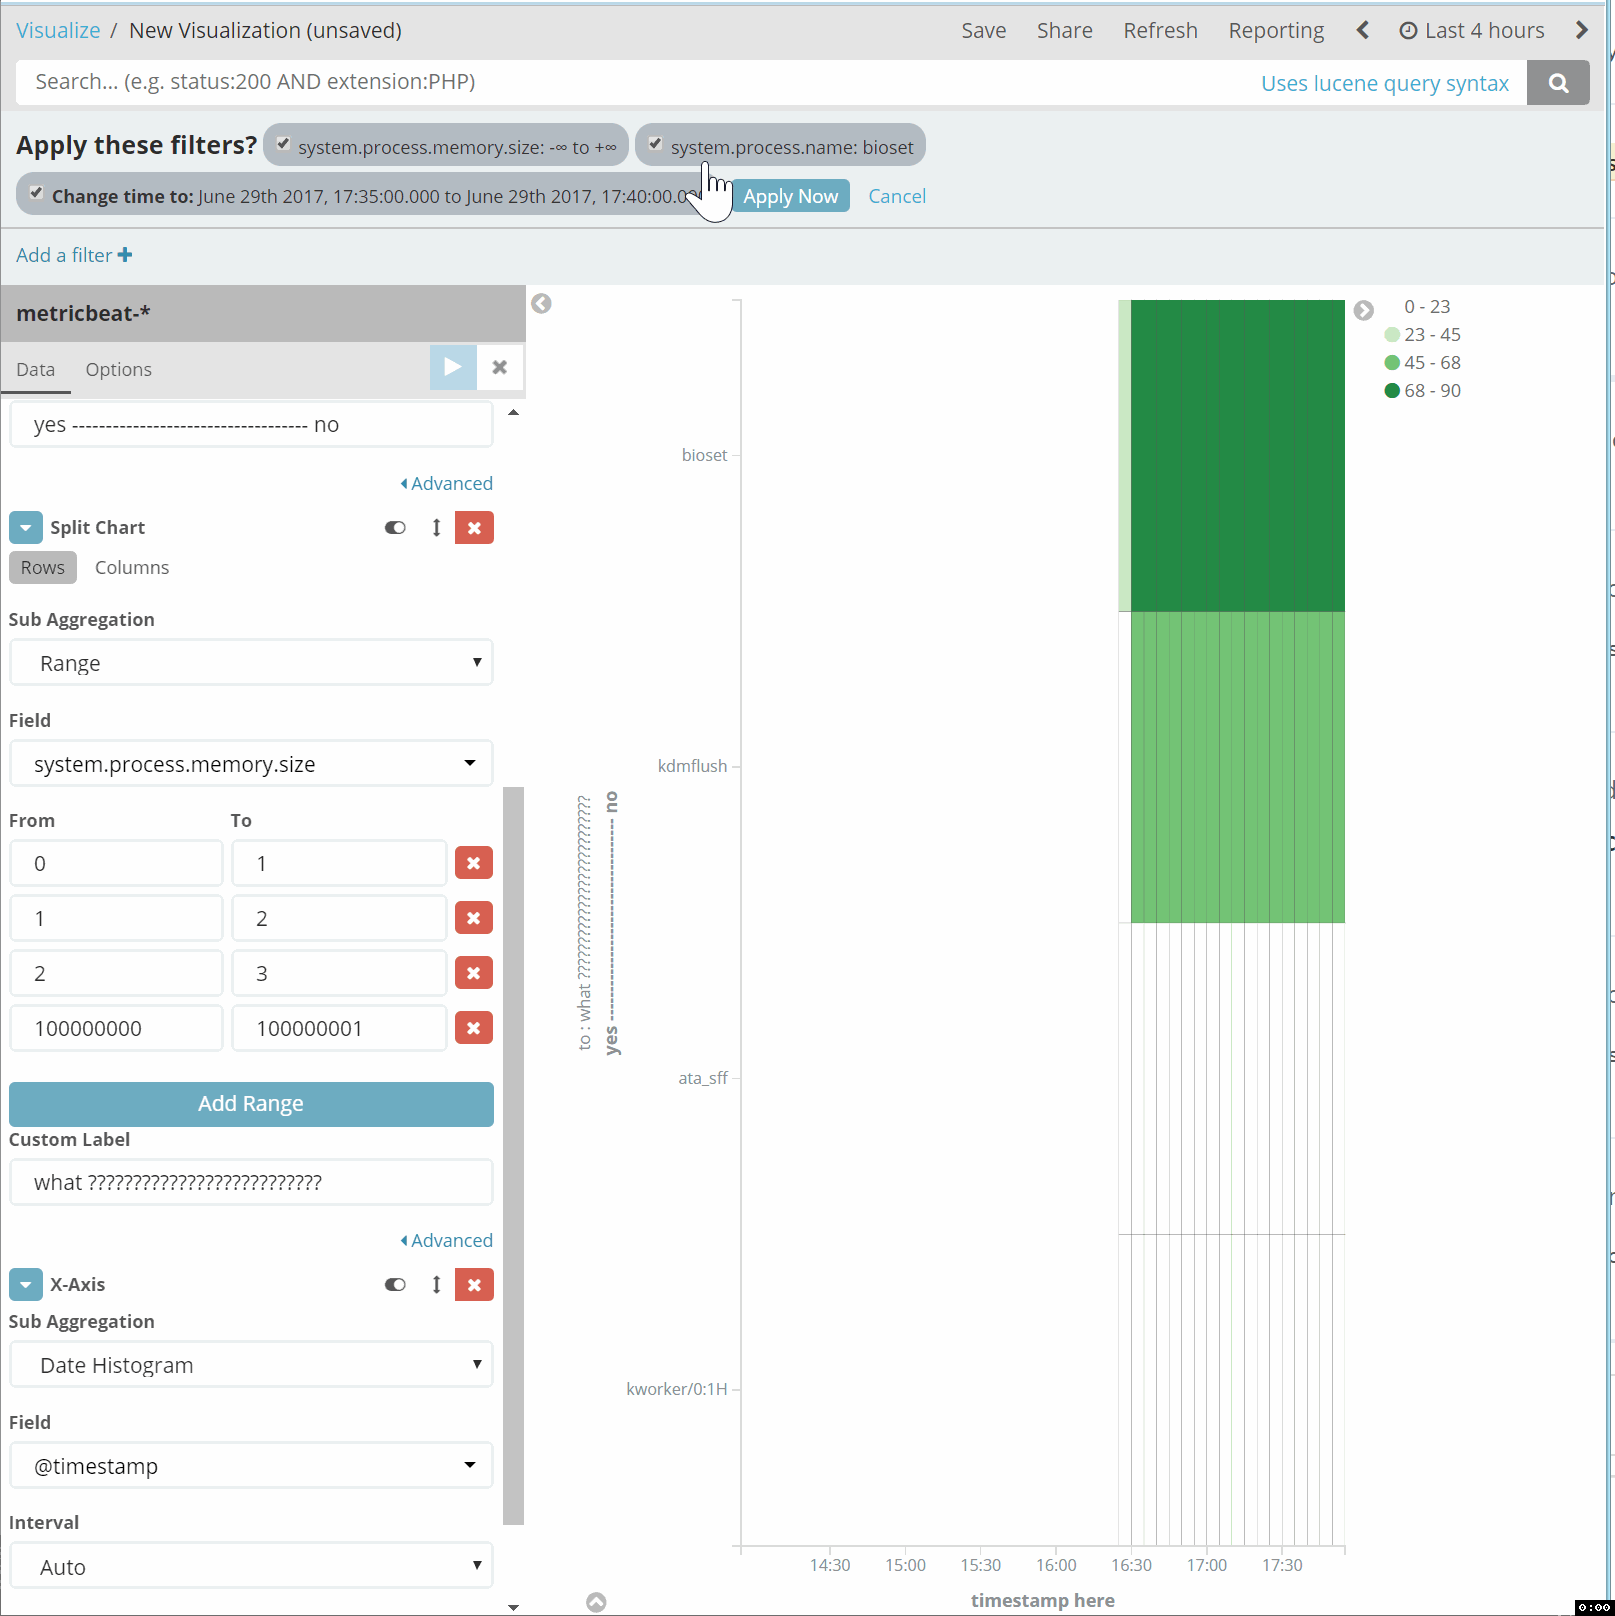Collapse the editor panel with the left chevron
Screen dimensions: 1615x1616
click(541, 303)
